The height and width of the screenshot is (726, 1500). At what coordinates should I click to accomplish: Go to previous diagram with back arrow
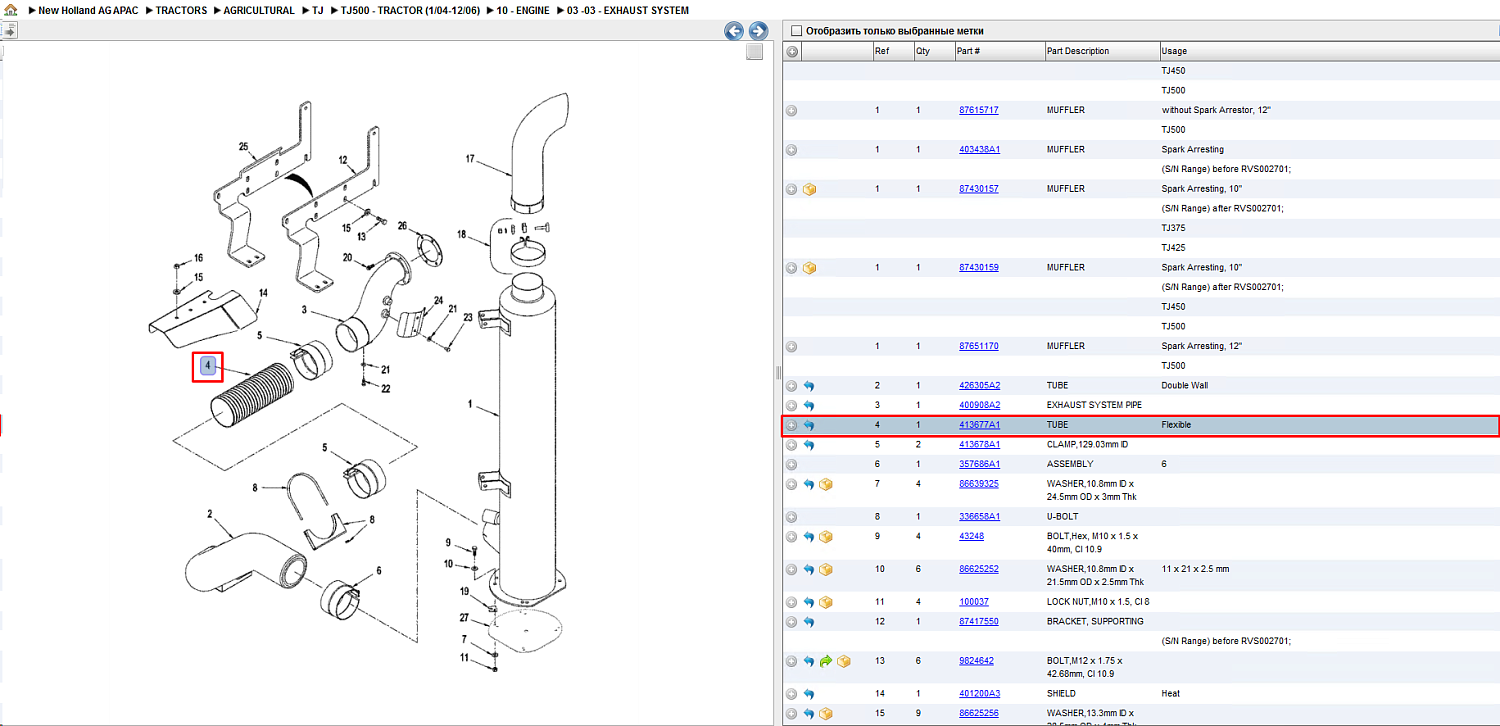tap(734, 31)
